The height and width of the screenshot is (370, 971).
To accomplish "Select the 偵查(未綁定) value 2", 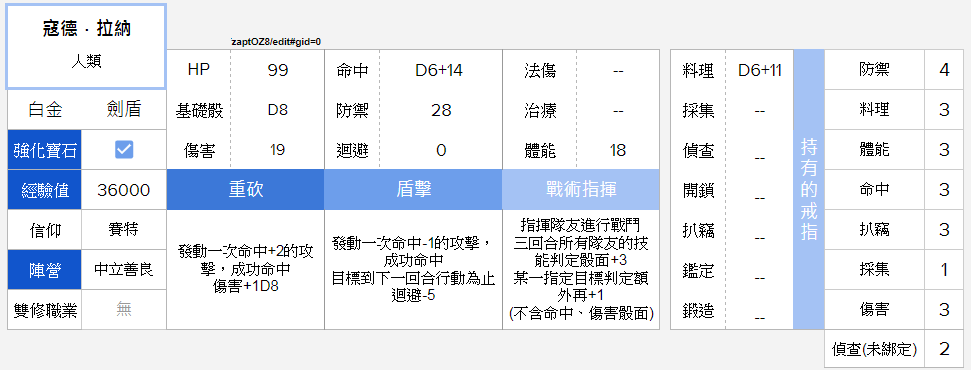I will click(944, 349).
